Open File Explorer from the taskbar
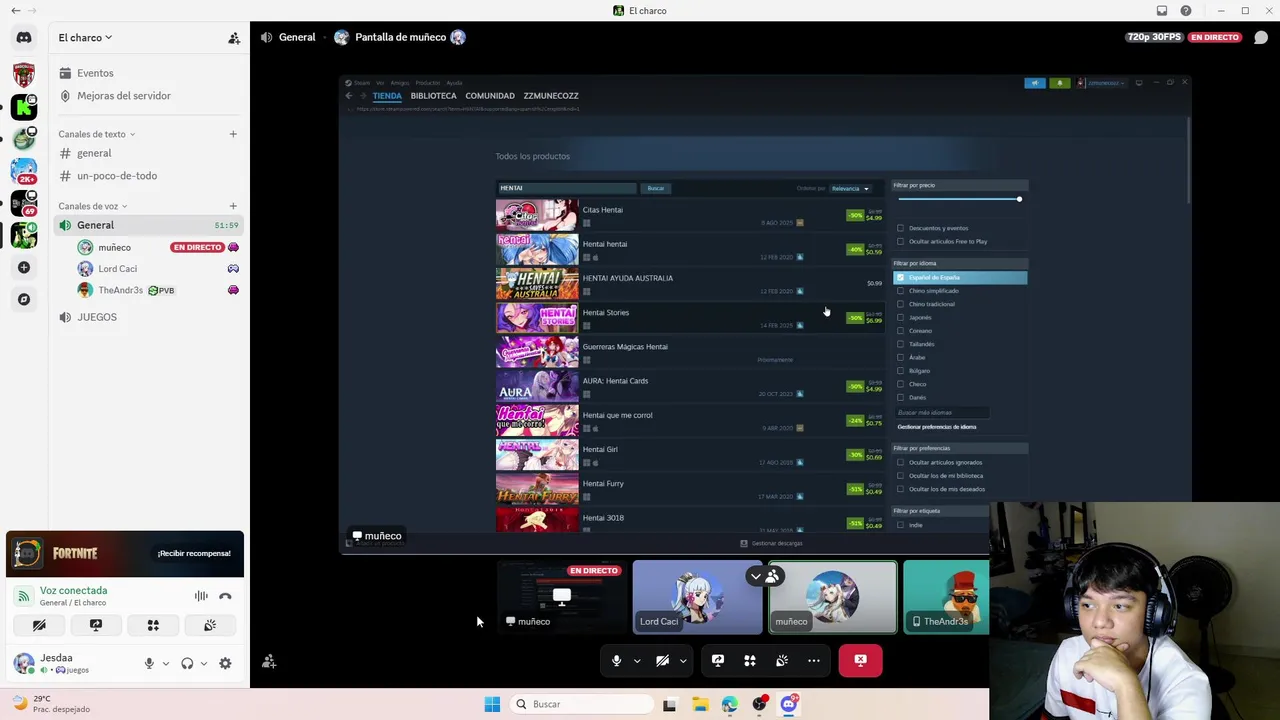The width and height of the screenshot is (1280, 720). (x=700, y=704)
